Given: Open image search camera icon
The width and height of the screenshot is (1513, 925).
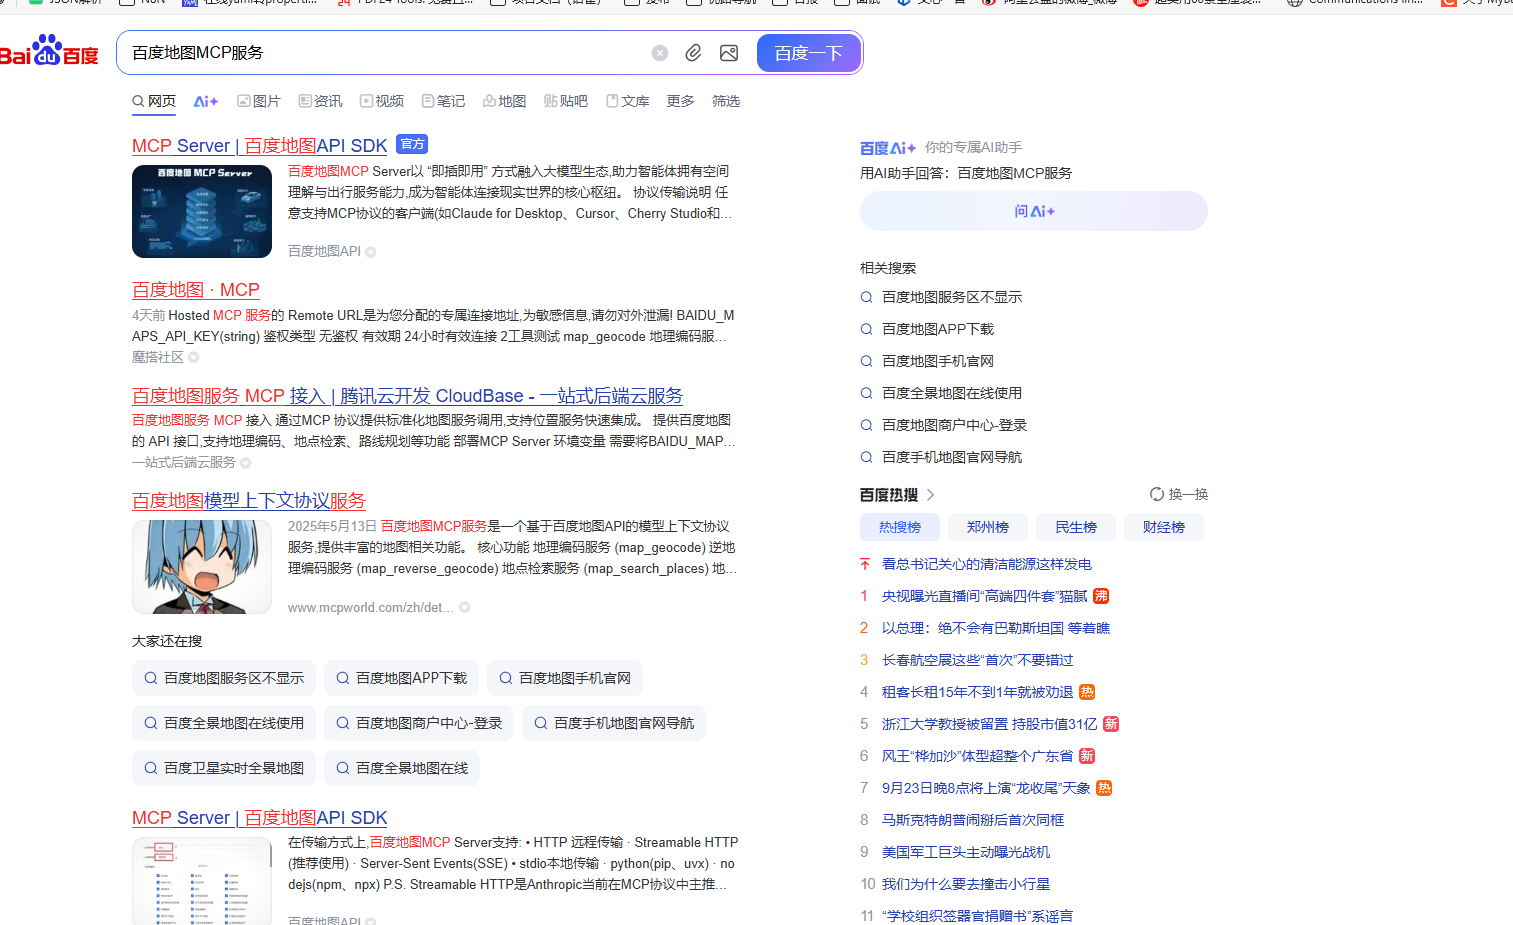Looking at the screenshot, I should pos(729,53).
